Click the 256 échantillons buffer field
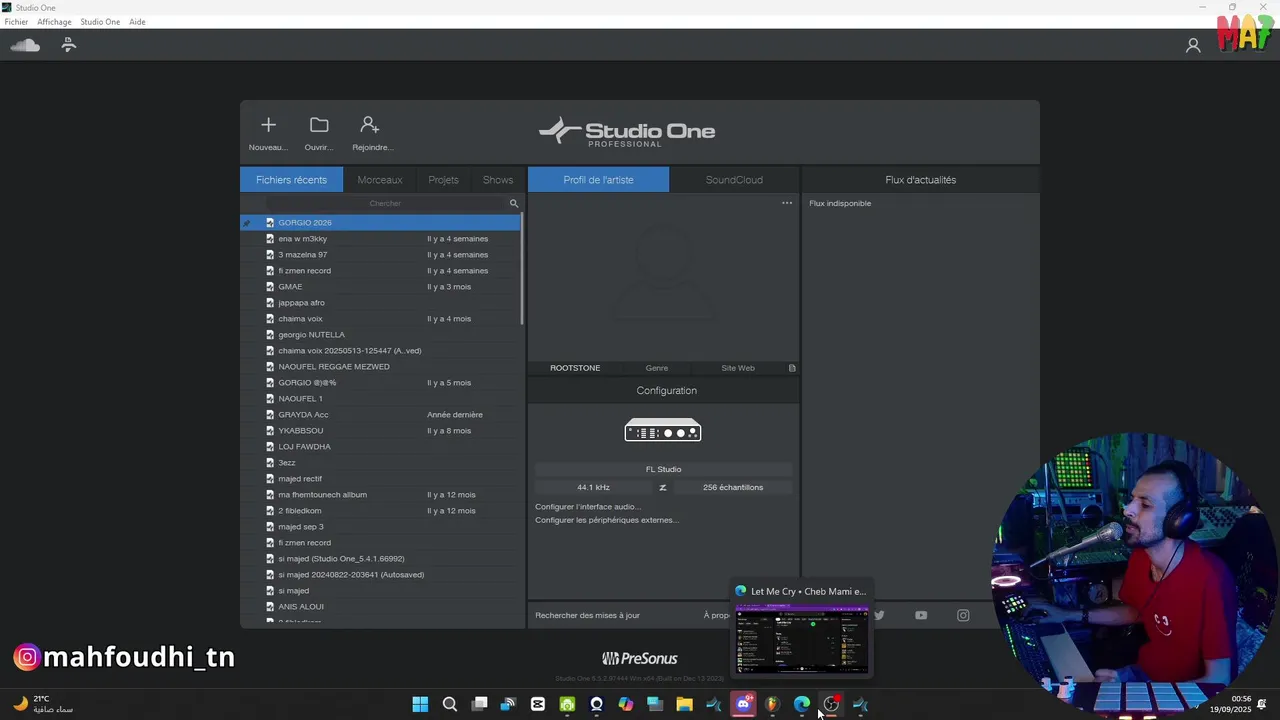The image size is (1280, 720). click(733, 487)
